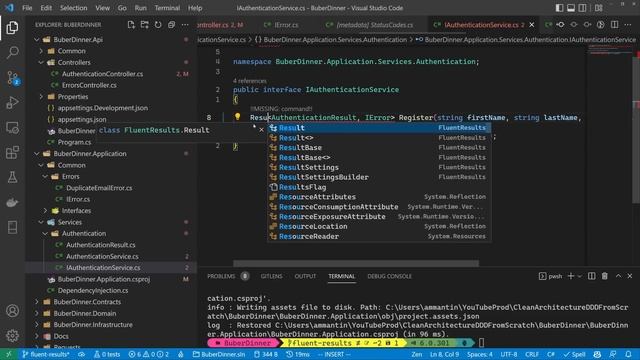The width and height of the screenshot is (640, 360).
Task: Open customize layout button
Action: 598,8
